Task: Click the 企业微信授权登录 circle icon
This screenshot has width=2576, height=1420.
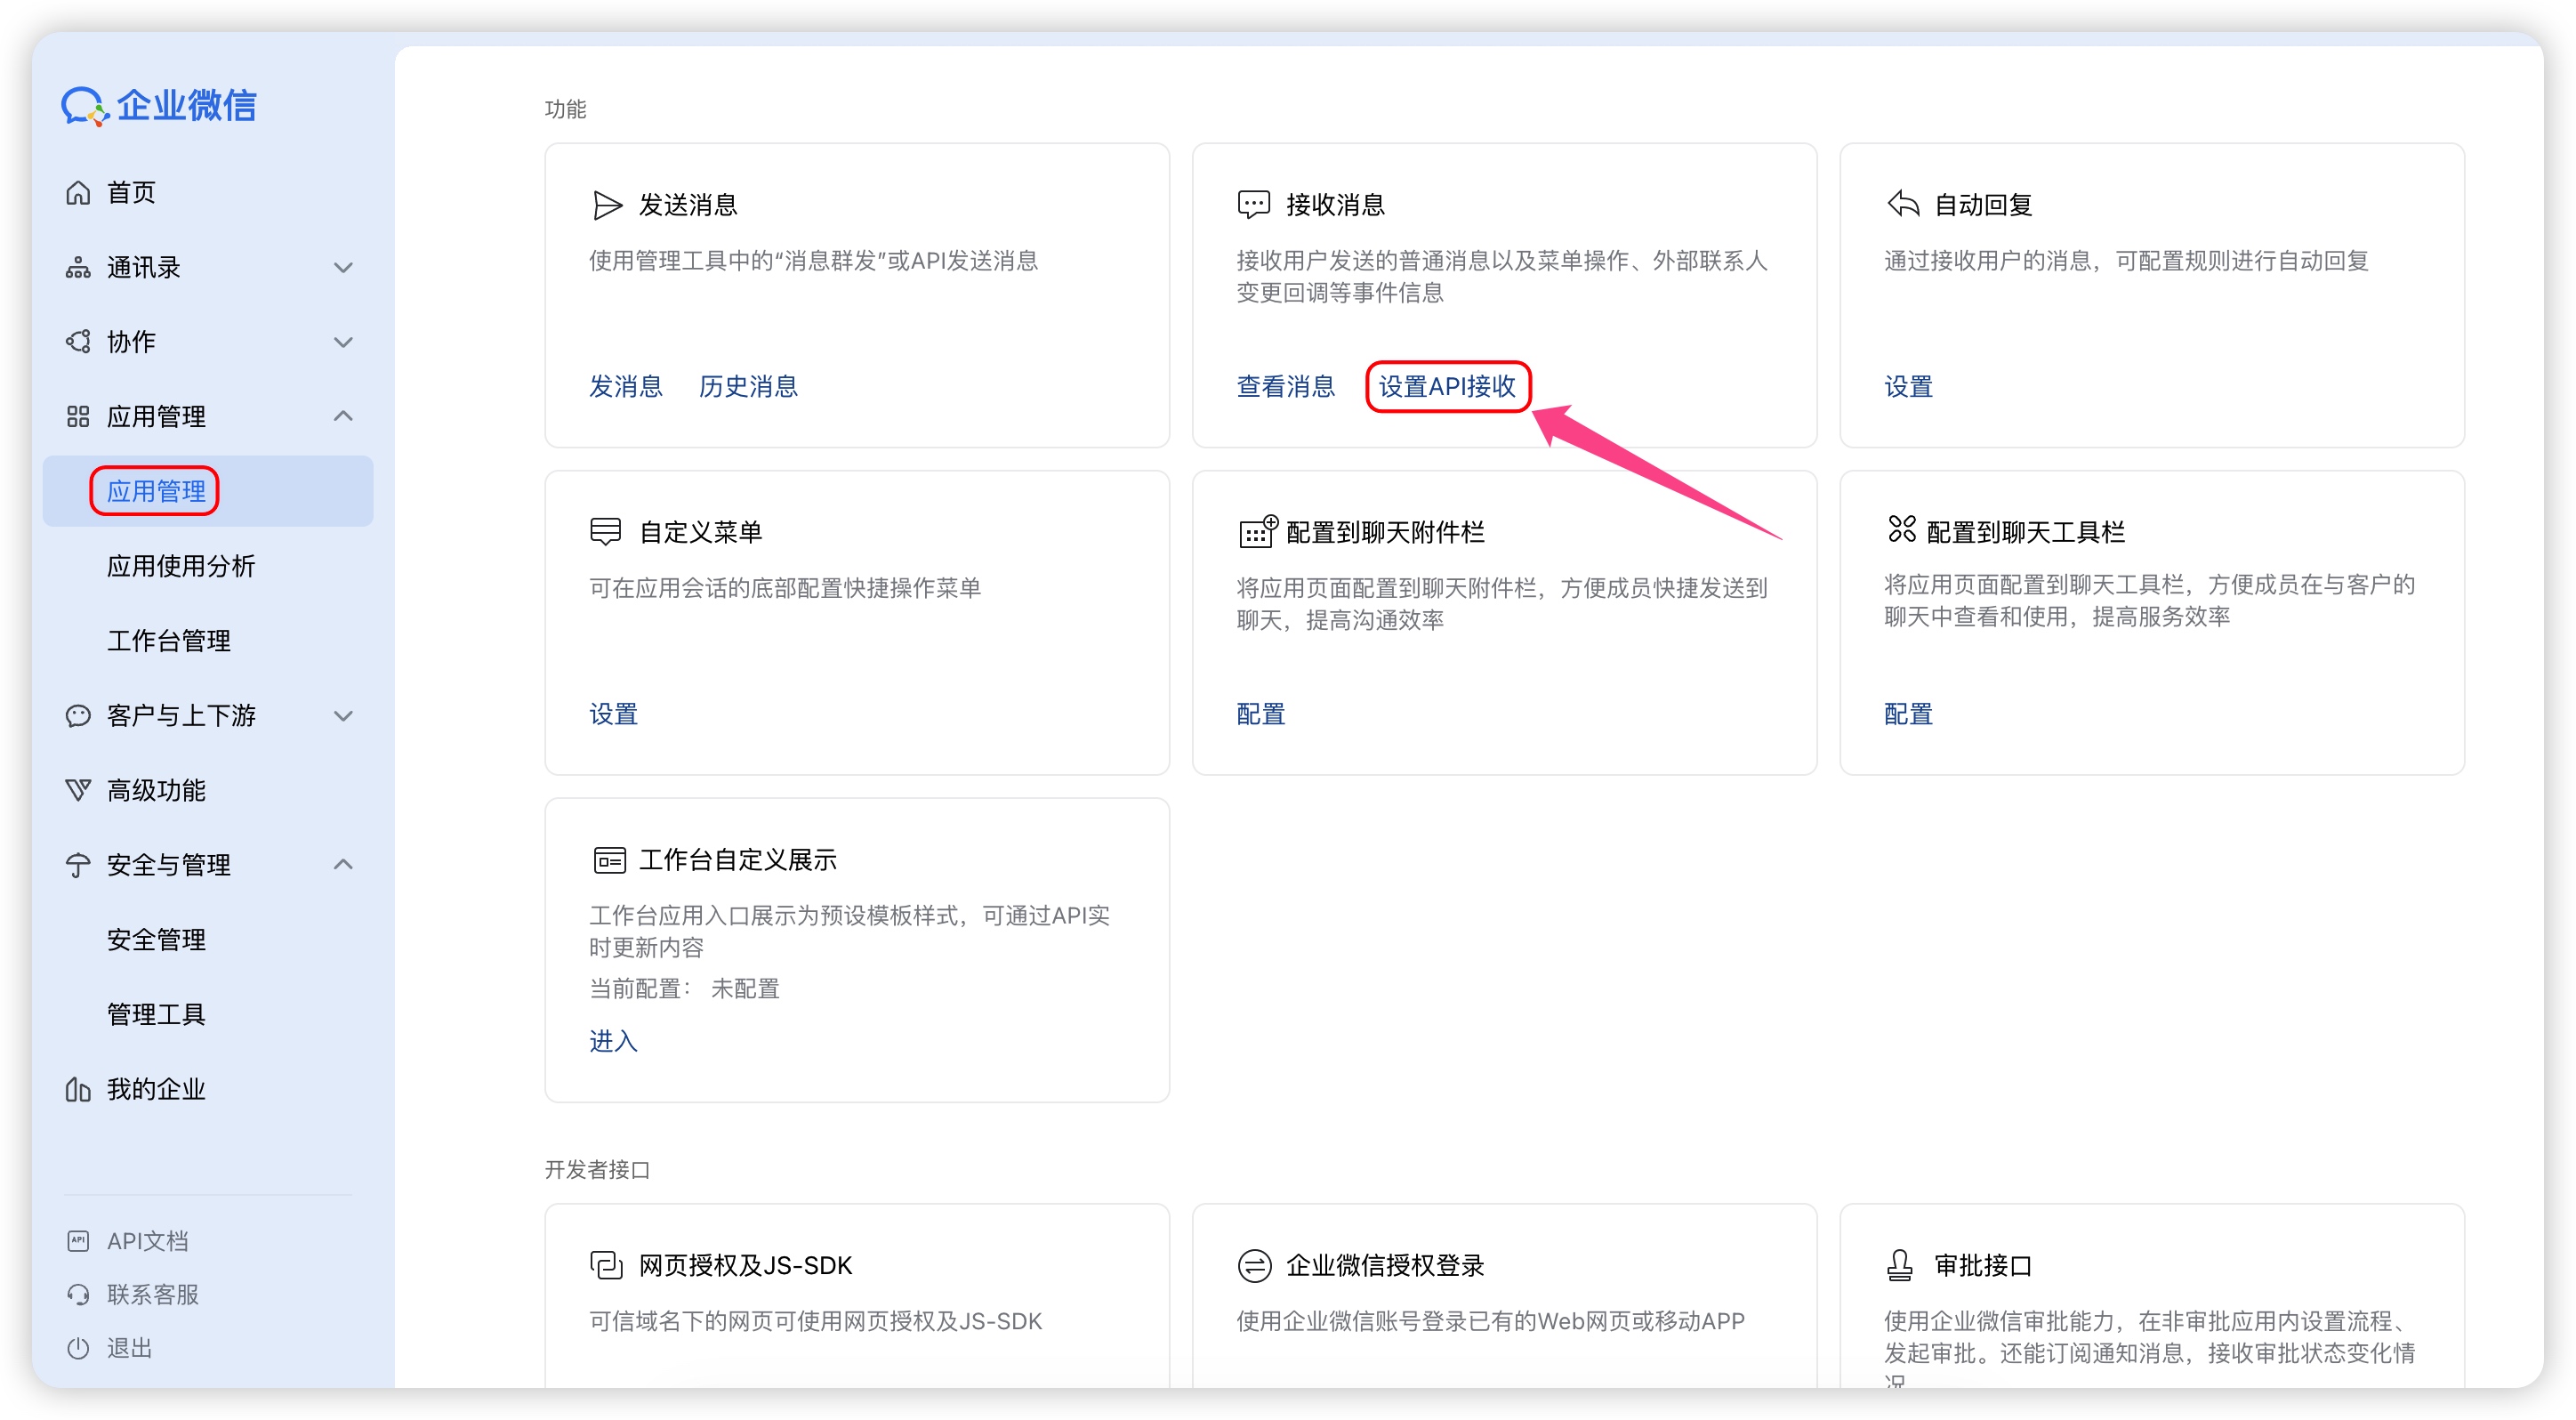Action: click(x=1254, y=1265)
